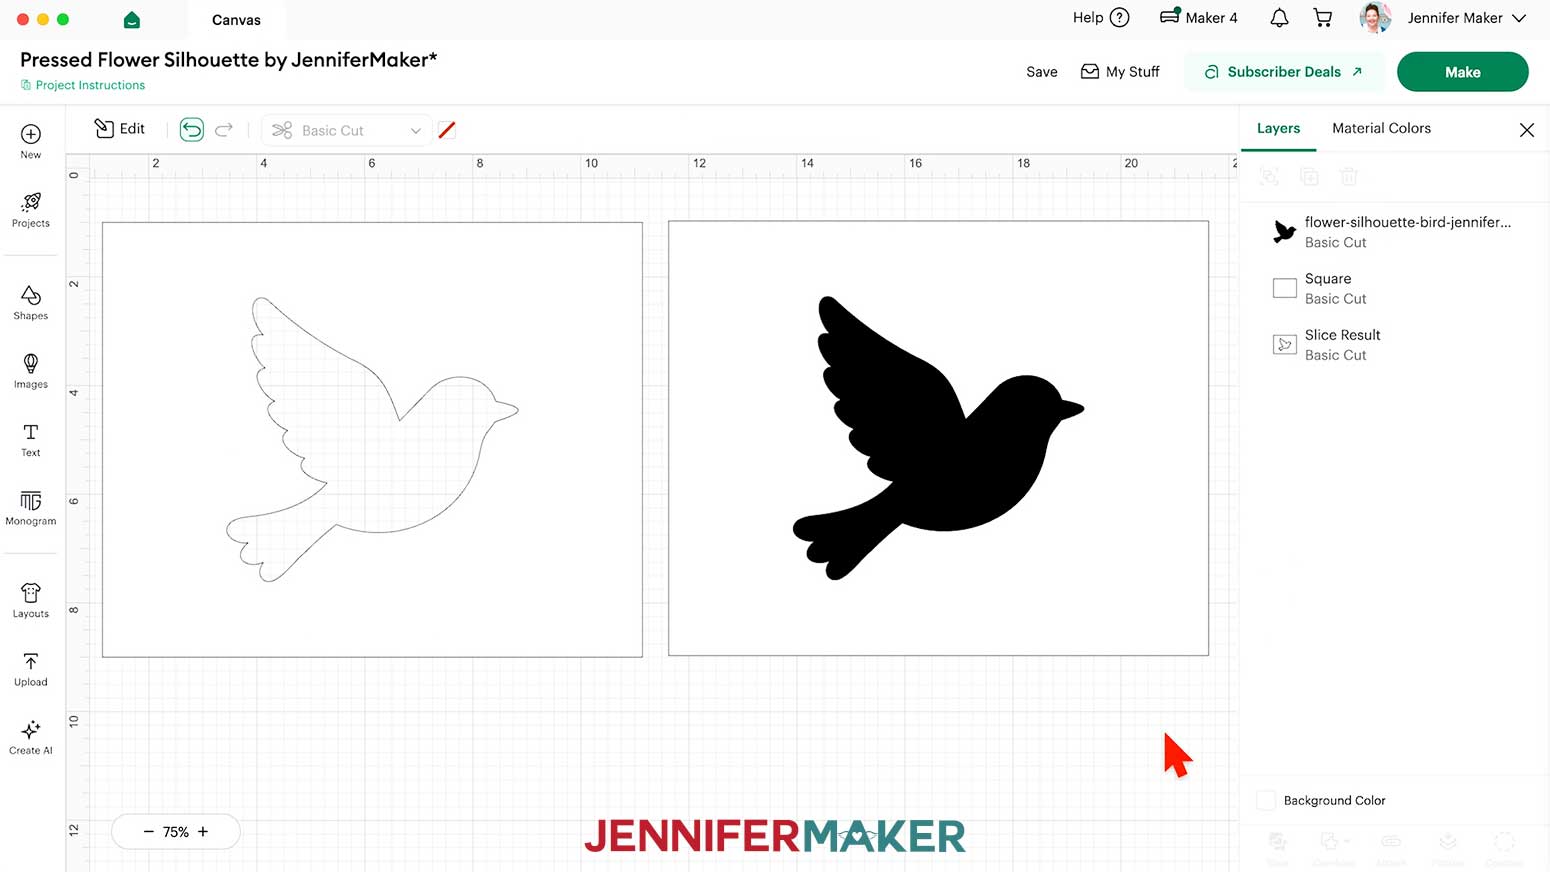The height and width of the screenshot is (872, 1550).
Task: Click the Duplicate layer icon
Action: (x=1309, y=177)
